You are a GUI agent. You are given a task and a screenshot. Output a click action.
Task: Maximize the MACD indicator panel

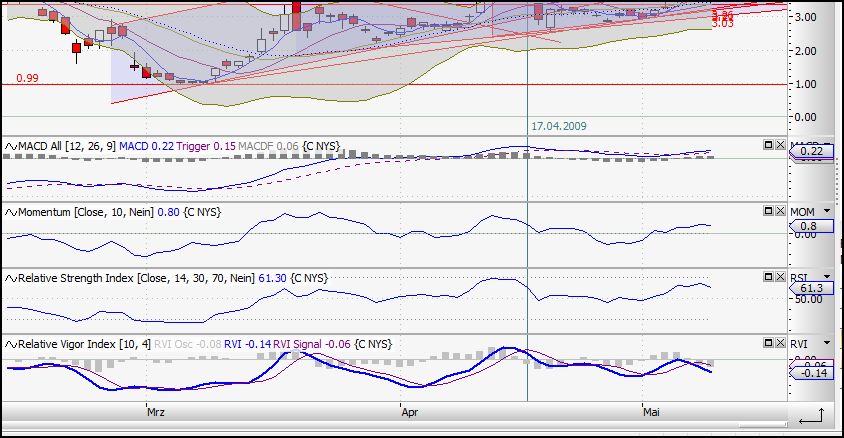pos(769,145)
